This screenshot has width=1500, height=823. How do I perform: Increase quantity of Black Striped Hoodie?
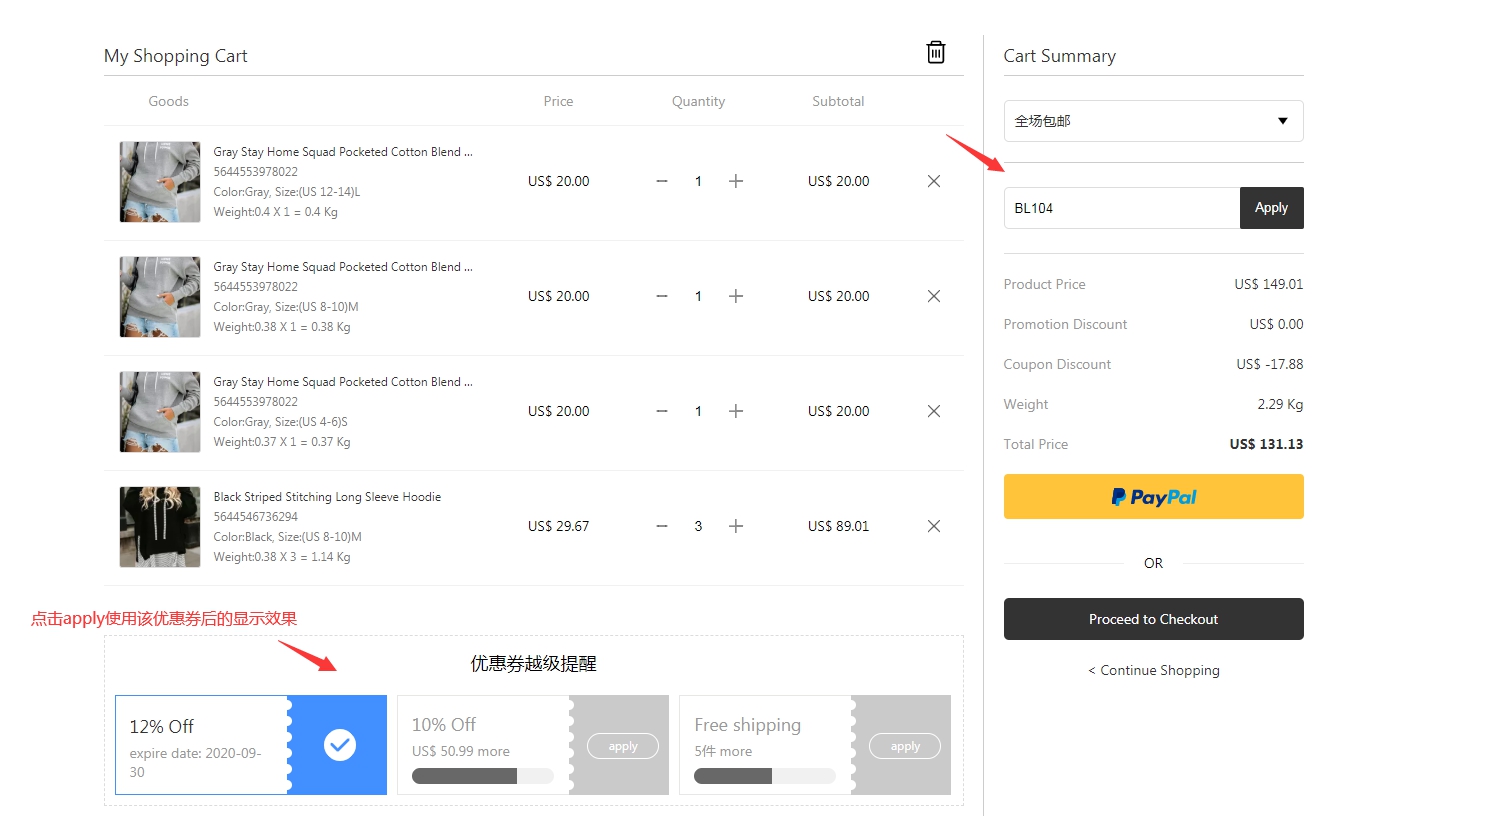(736, 526)
